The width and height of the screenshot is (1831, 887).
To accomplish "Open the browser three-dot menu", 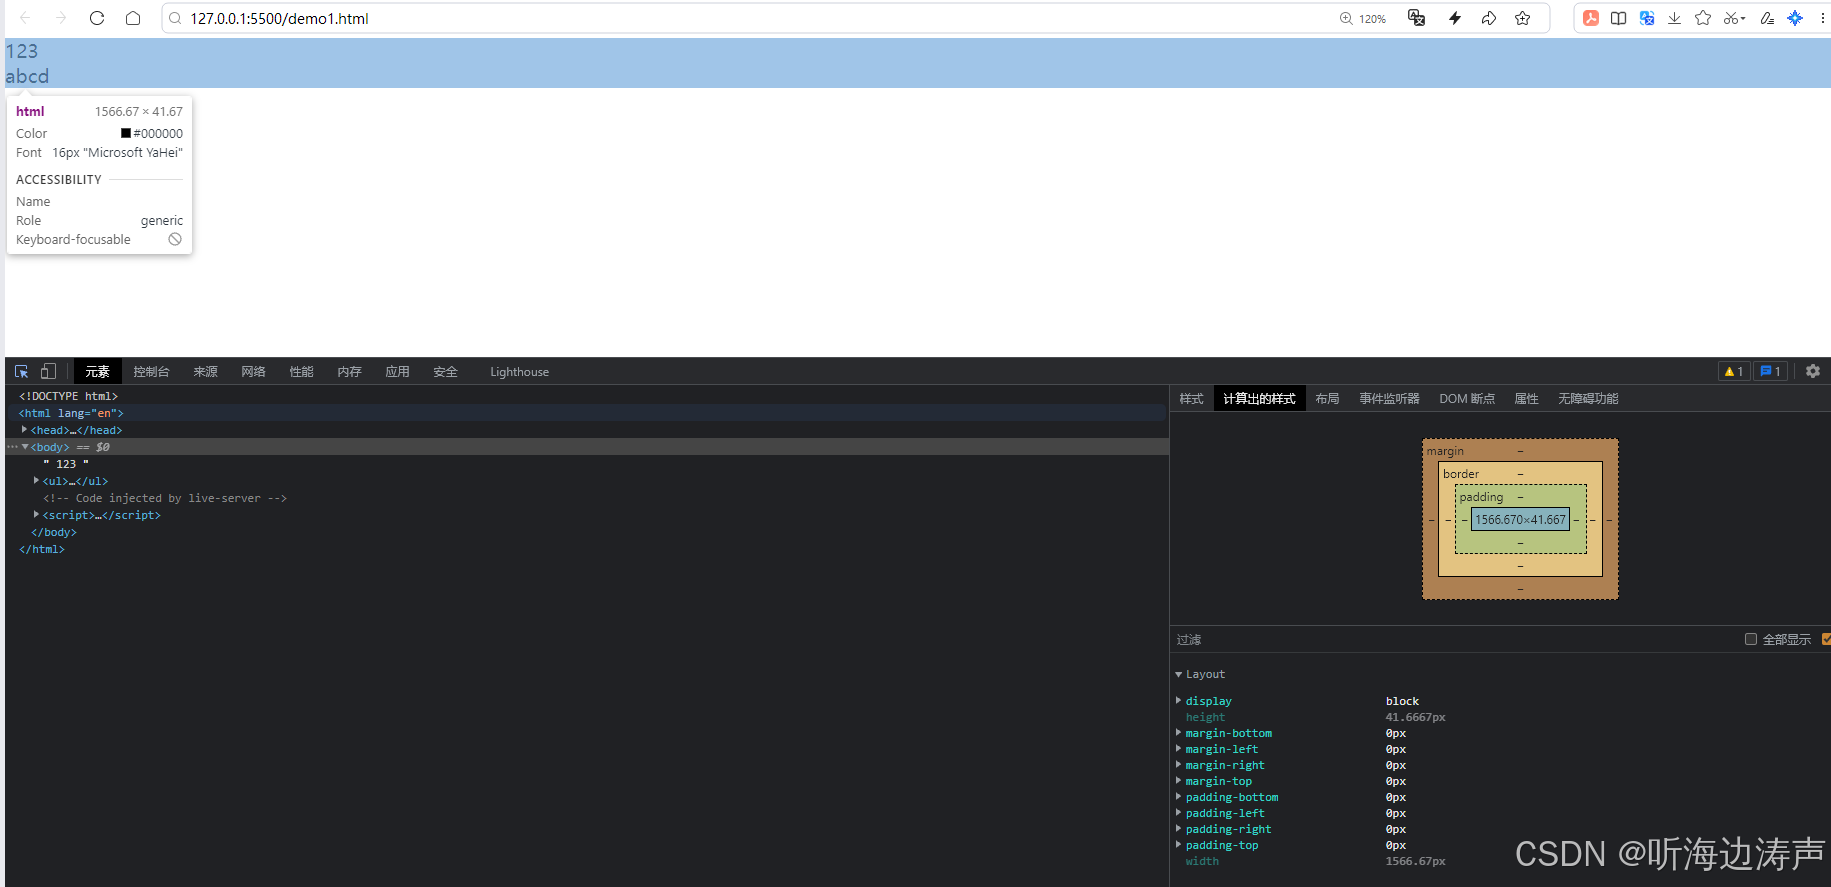I will pyautogui.click(x=1822, y=18).
